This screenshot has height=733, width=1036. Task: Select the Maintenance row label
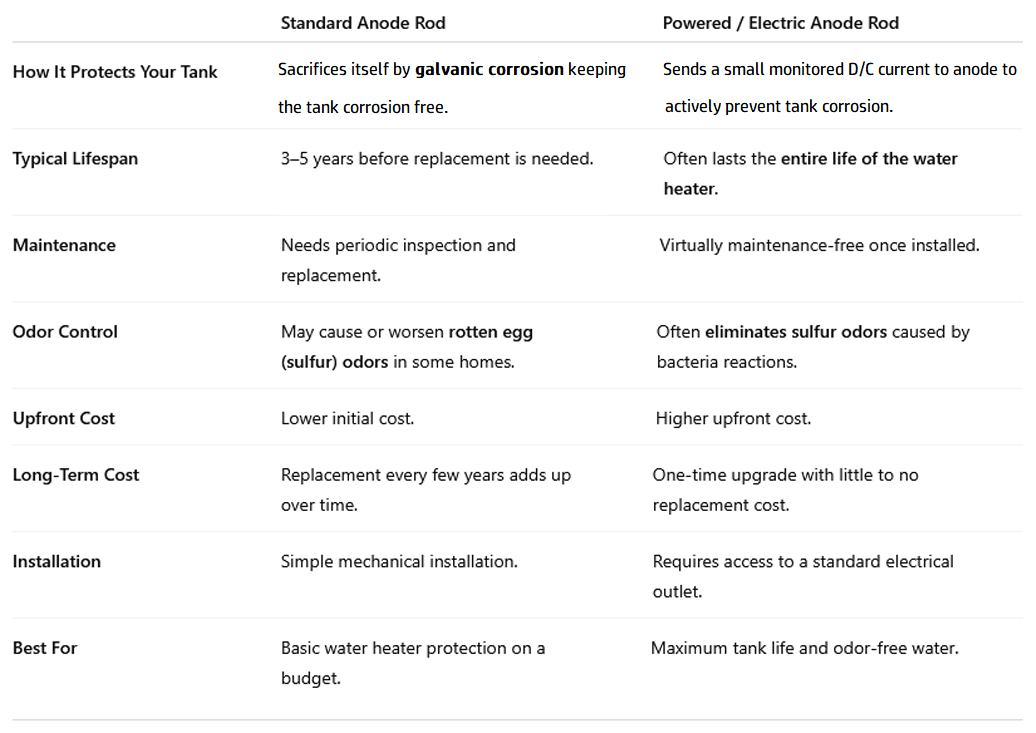click(64, 245)
